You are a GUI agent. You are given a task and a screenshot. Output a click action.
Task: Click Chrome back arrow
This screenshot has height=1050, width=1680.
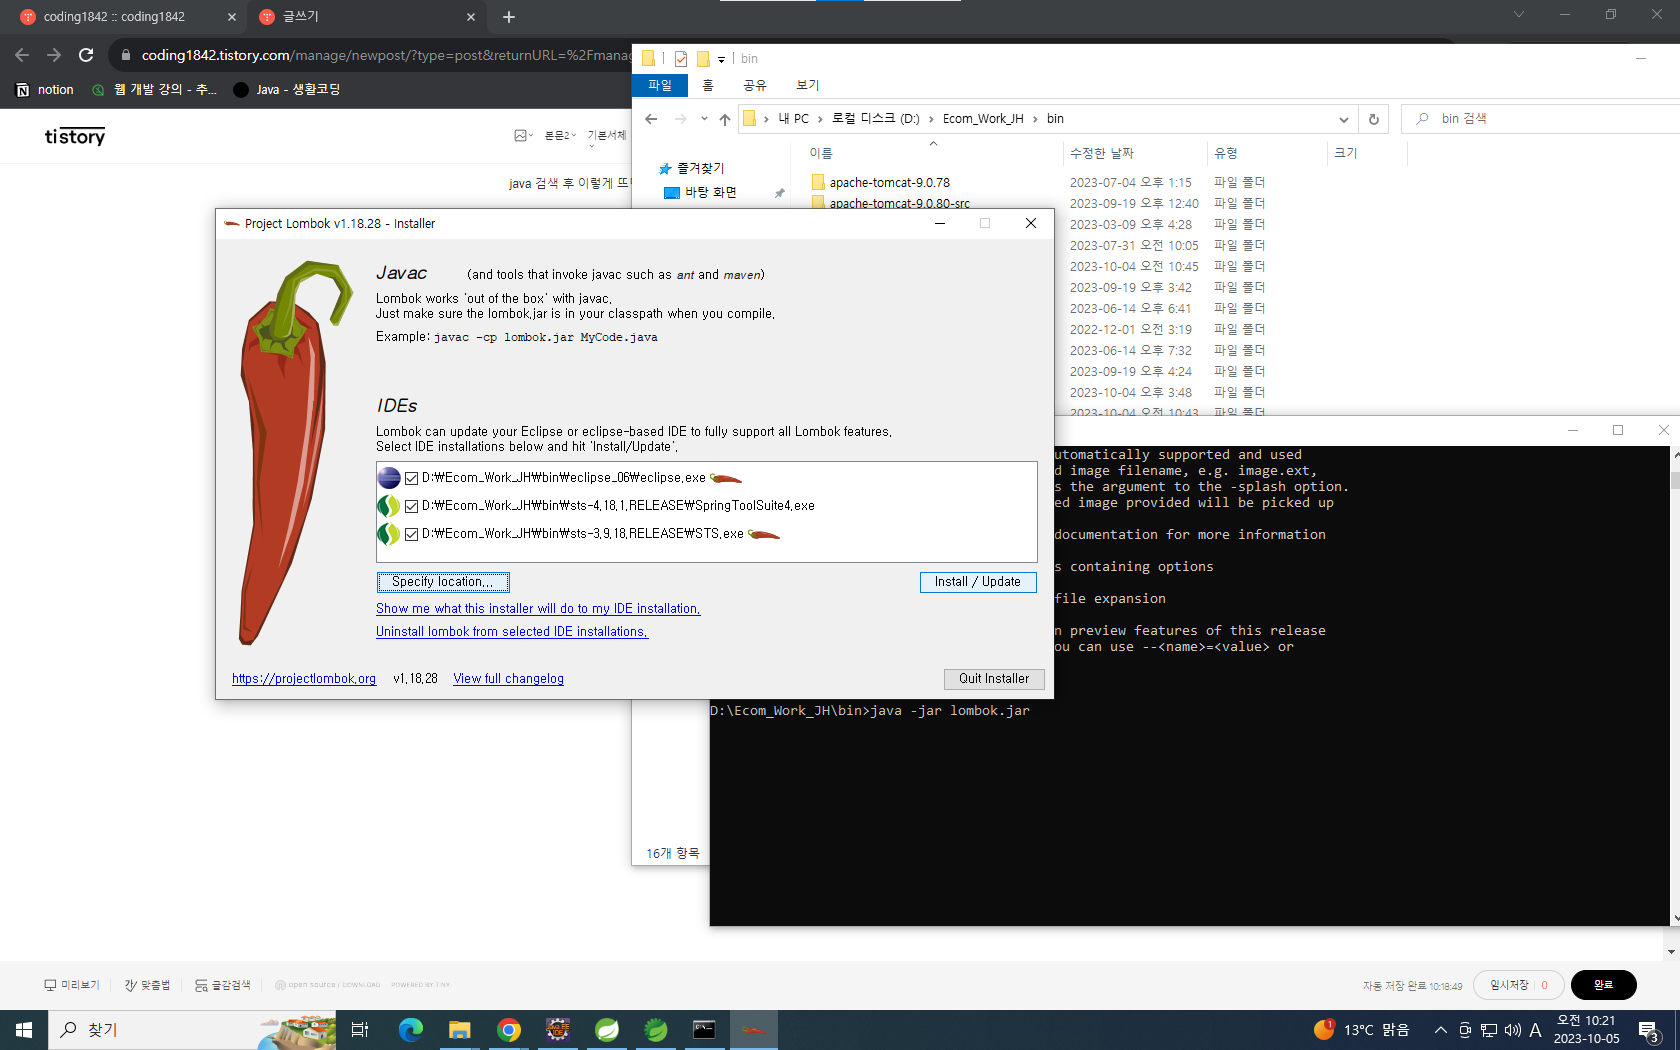coord(22,55)
